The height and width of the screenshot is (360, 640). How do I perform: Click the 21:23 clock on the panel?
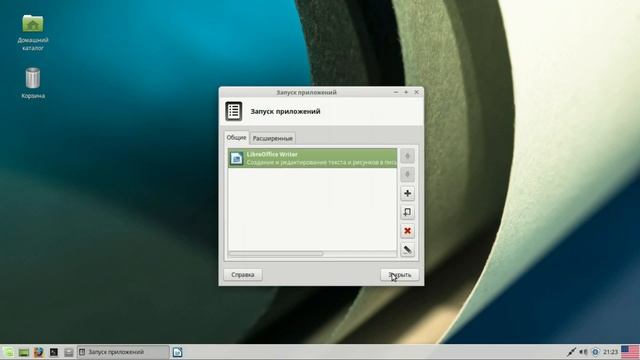pos(610,352)
